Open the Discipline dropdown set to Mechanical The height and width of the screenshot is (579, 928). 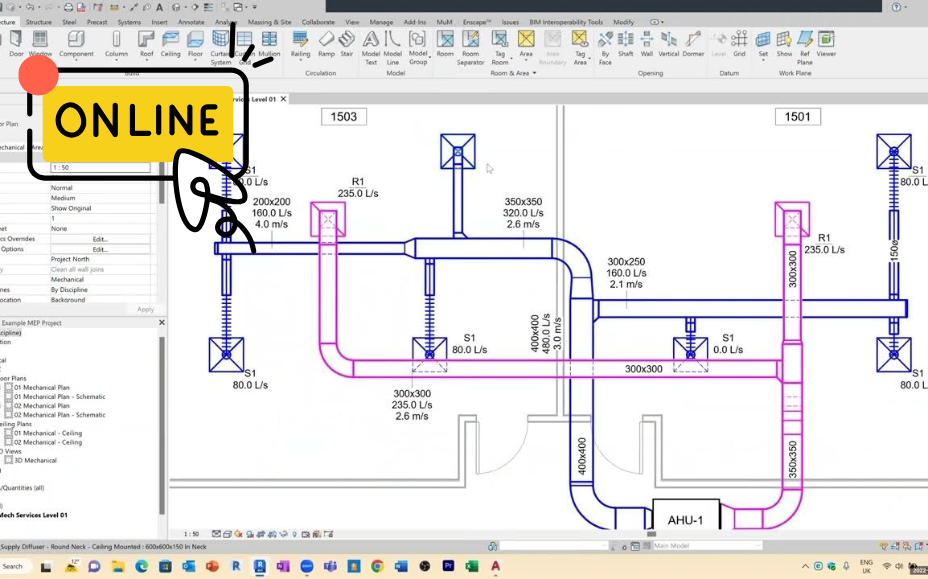(x=100, y=279)
